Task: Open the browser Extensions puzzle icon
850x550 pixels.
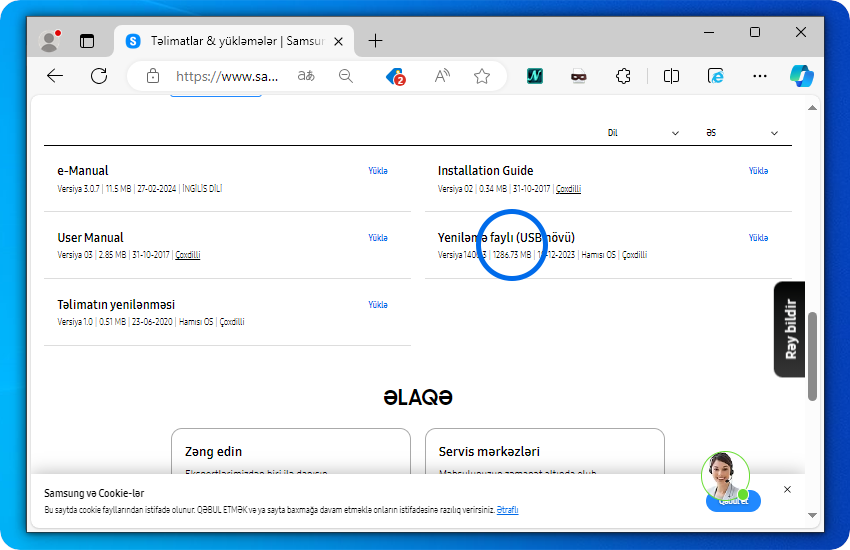Action: [x=623, y=76]
